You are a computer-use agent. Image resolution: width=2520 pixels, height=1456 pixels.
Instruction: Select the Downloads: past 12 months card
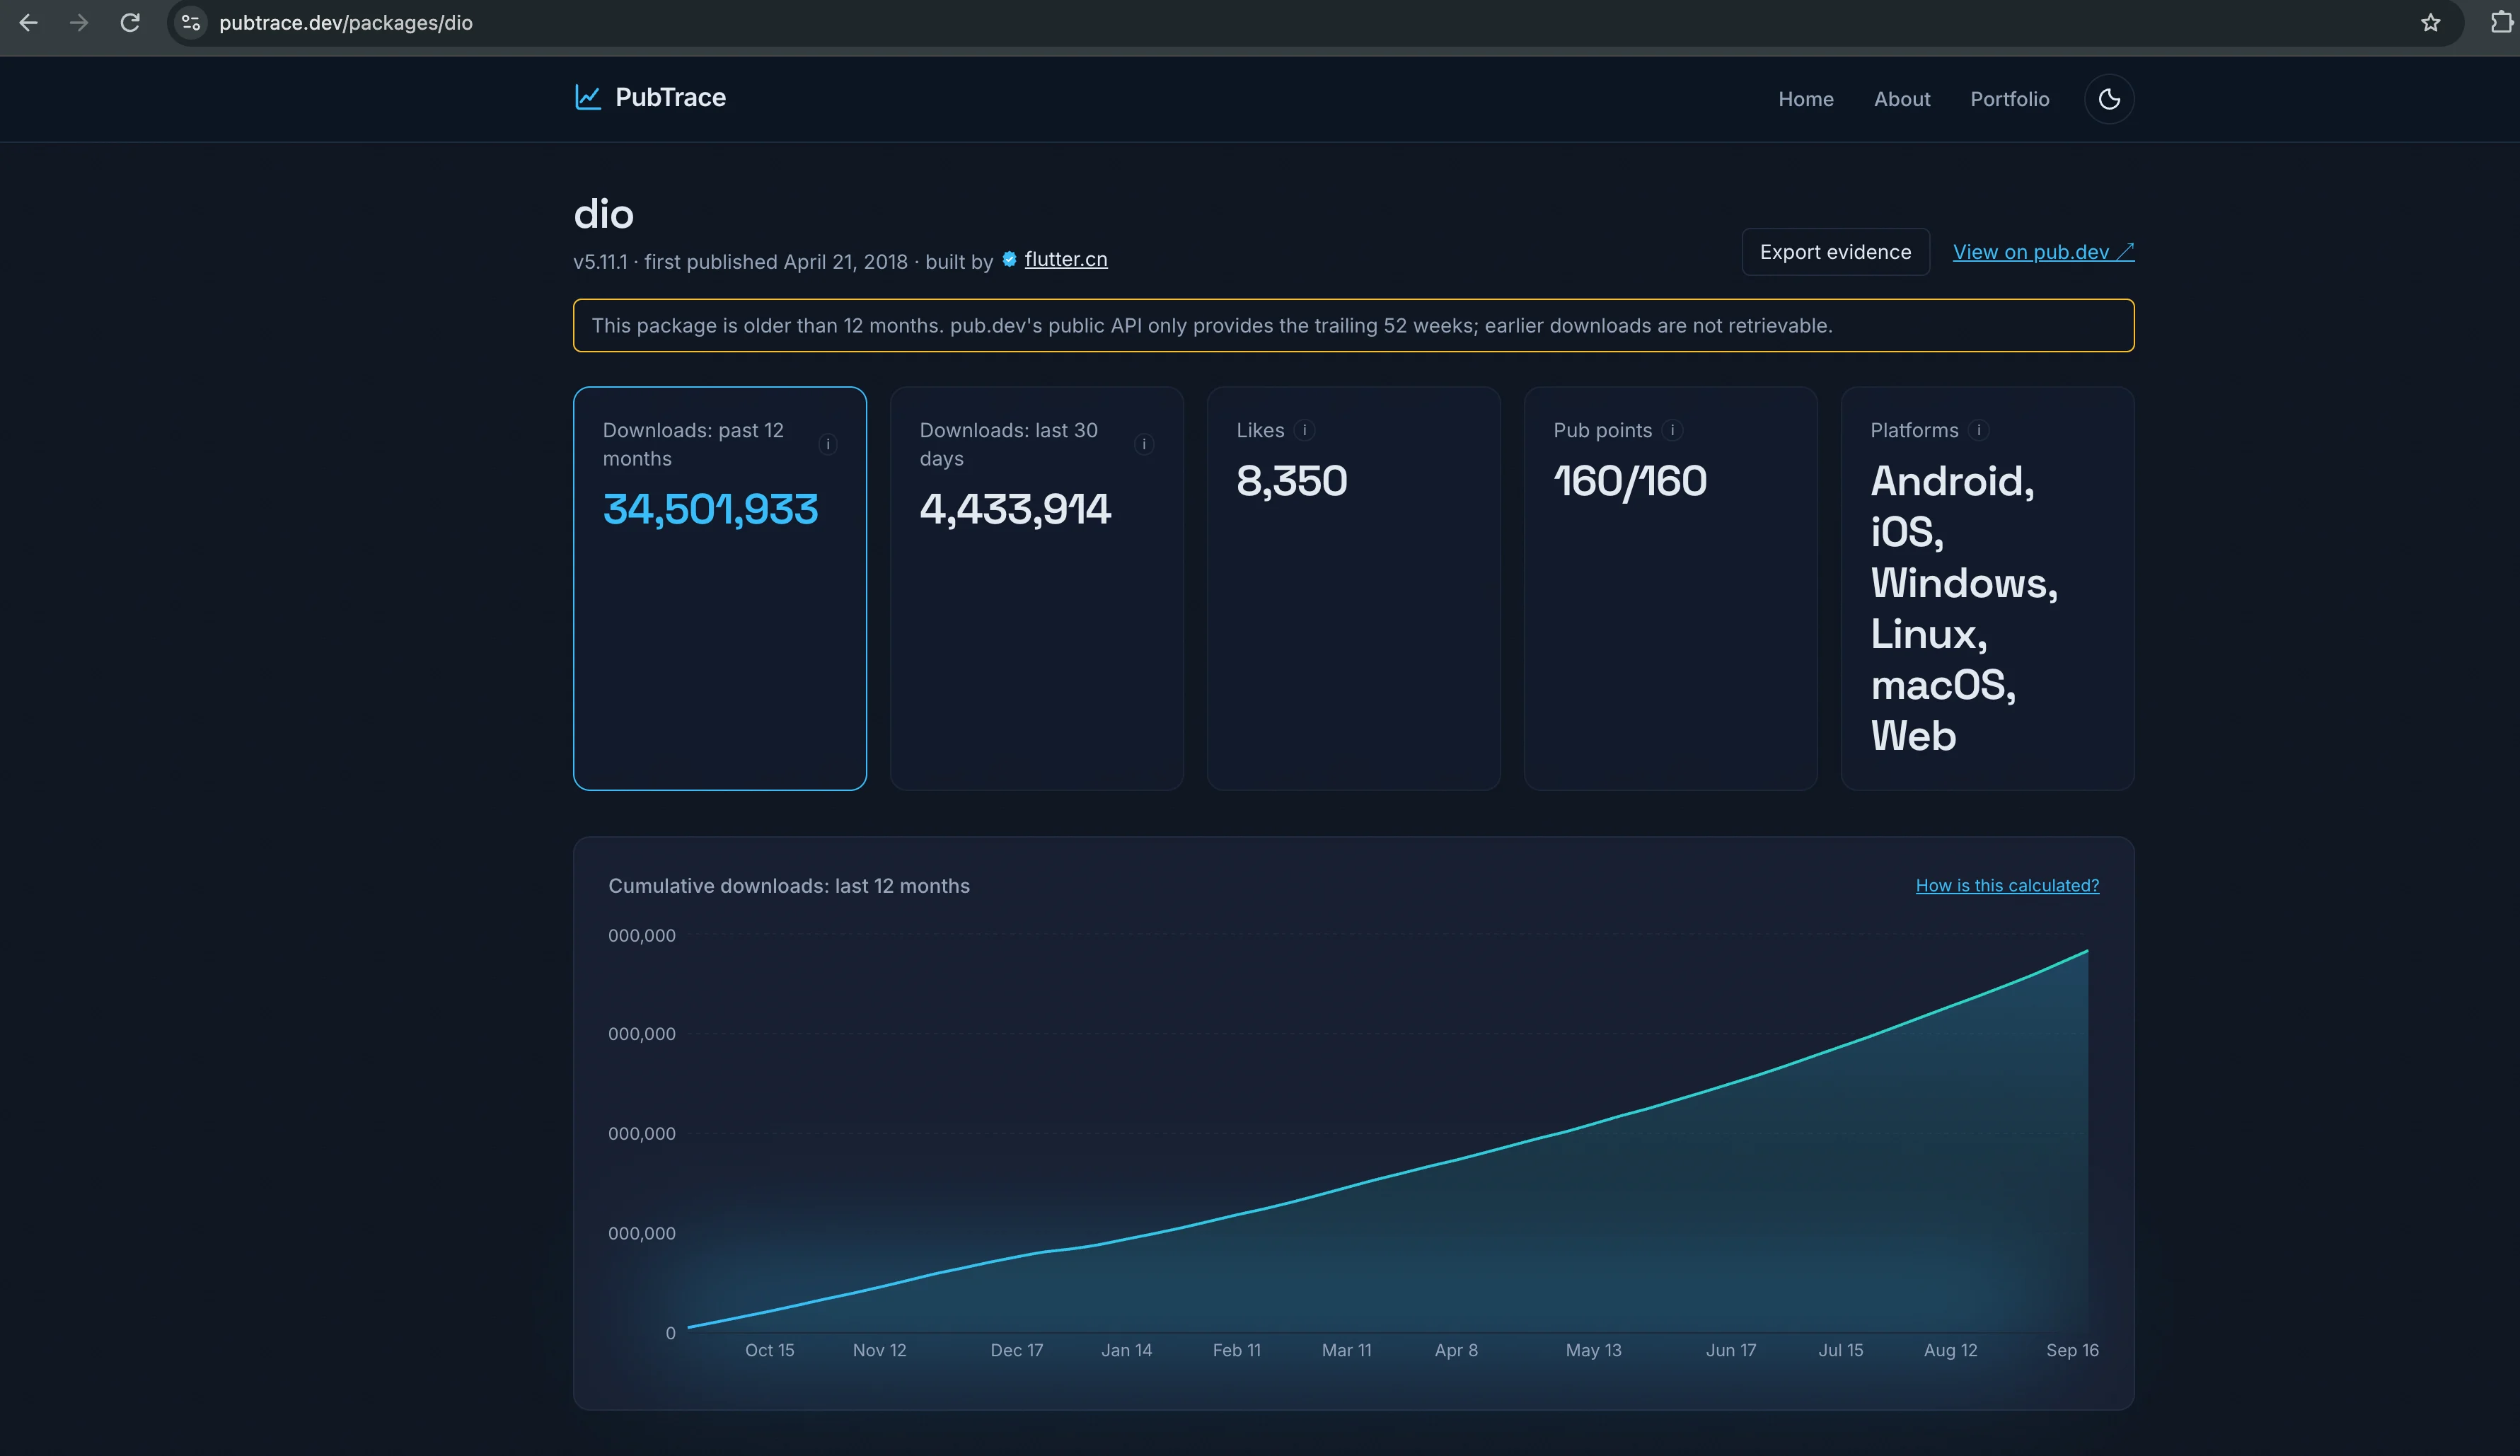(719, 588)
